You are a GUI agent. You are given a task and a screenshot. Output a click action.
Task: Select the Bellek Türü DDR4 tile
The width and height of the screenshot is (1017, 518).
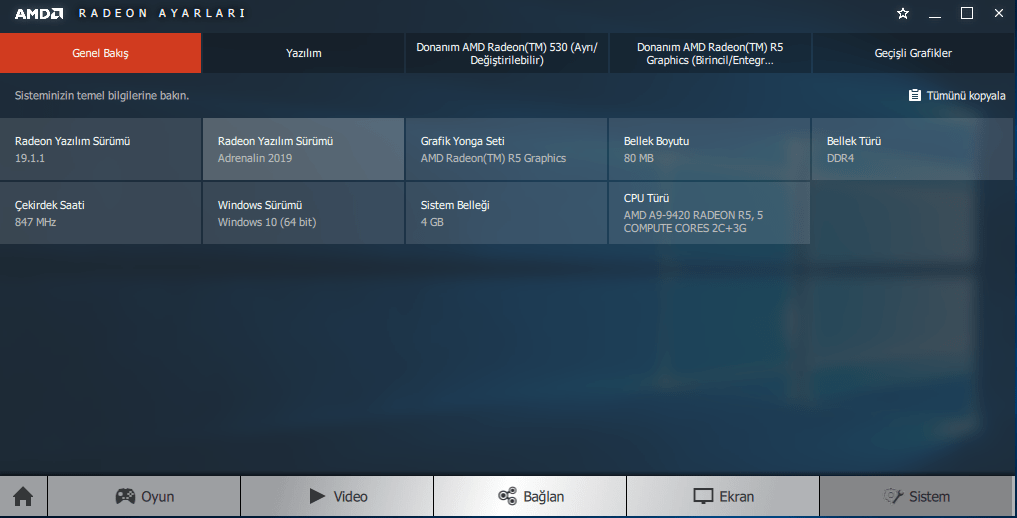(x=913, y=149)
